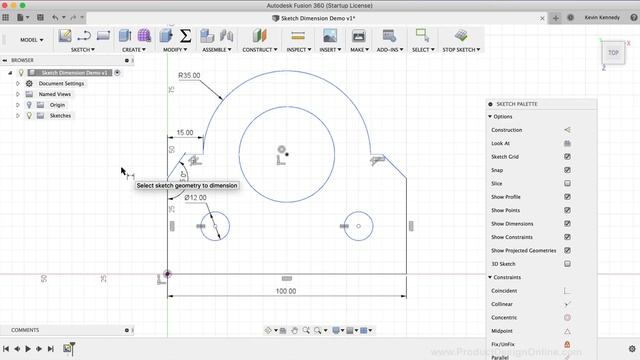Click the Fix/UnFix lock icon
This screenshot has width=640, height=360.
[567, 344]
